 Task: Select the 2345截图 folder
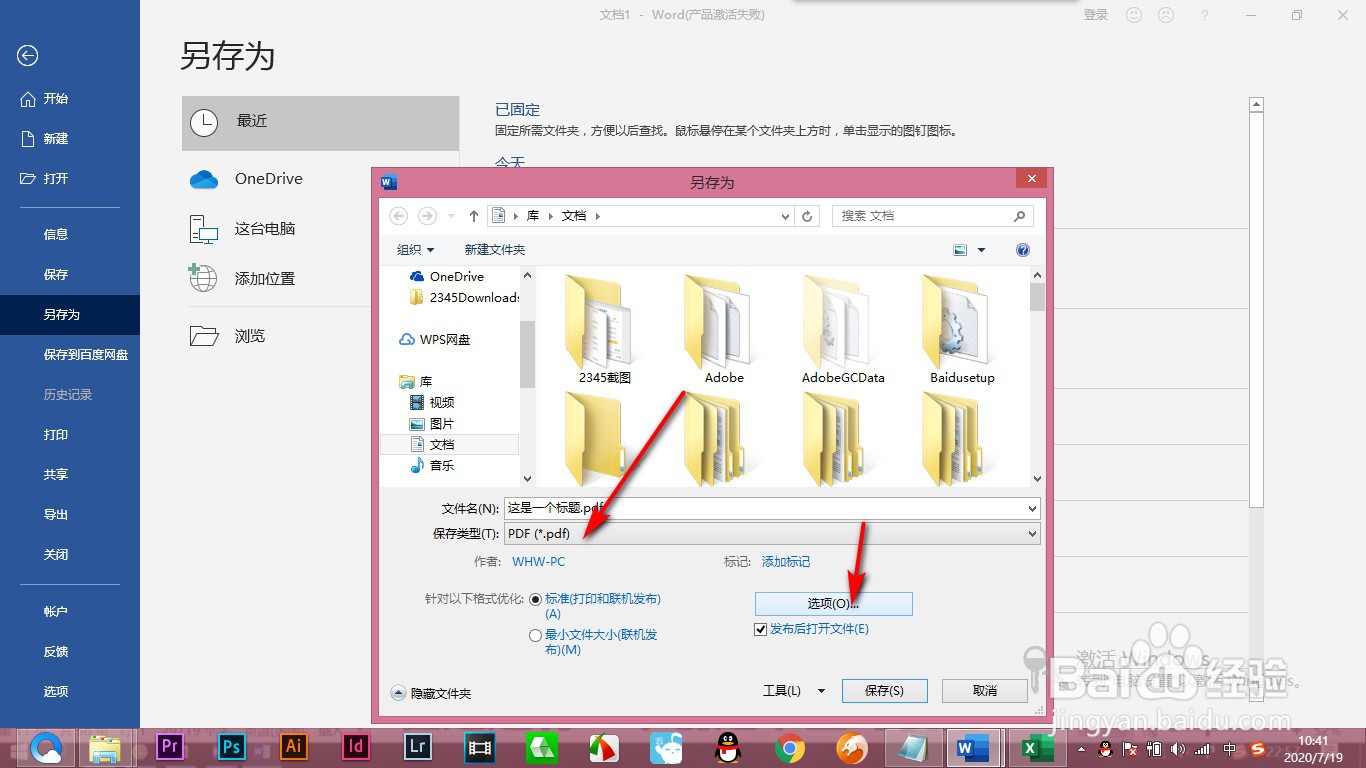point(605,329)
